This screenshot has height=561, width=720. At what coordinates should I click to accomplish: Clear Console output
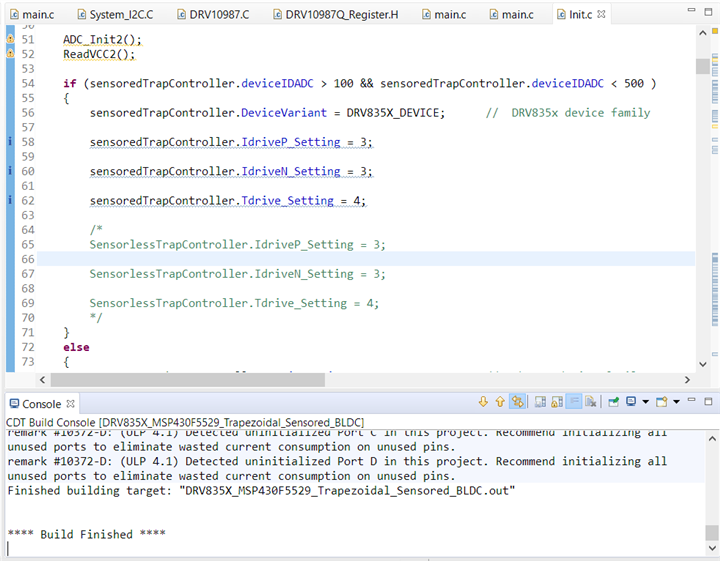pos(591,402)
